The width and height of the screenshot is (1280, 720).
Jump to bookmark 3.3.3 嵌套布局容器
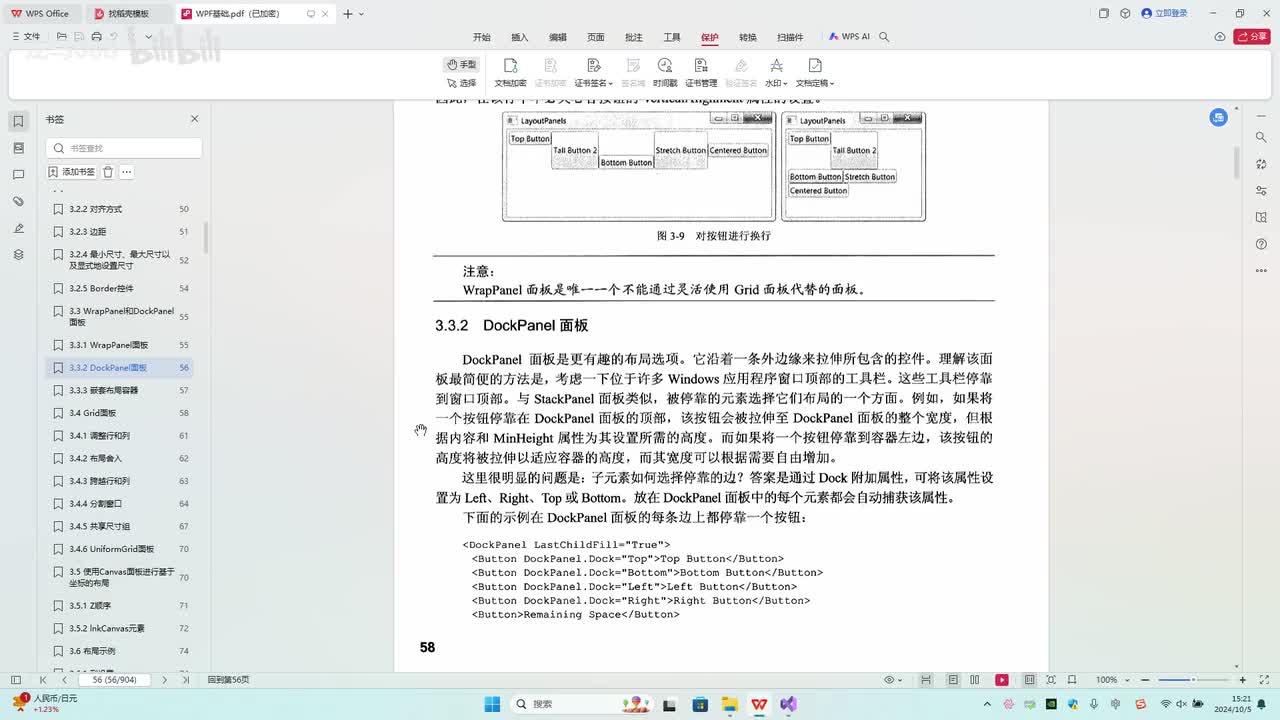tap(120, 390)
